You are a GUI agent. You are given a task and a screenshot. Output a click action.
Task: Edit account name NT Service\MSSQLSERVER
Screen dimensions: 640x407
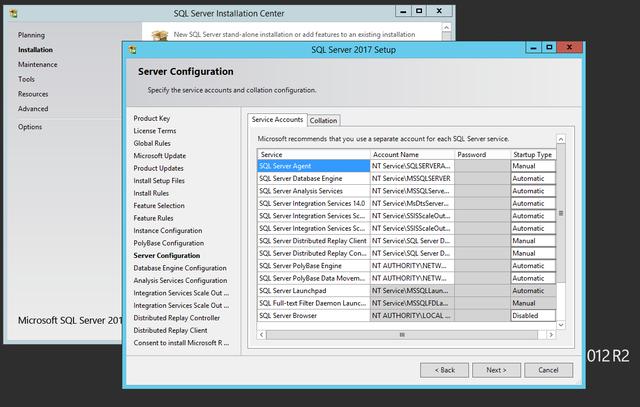coord(412,178)
